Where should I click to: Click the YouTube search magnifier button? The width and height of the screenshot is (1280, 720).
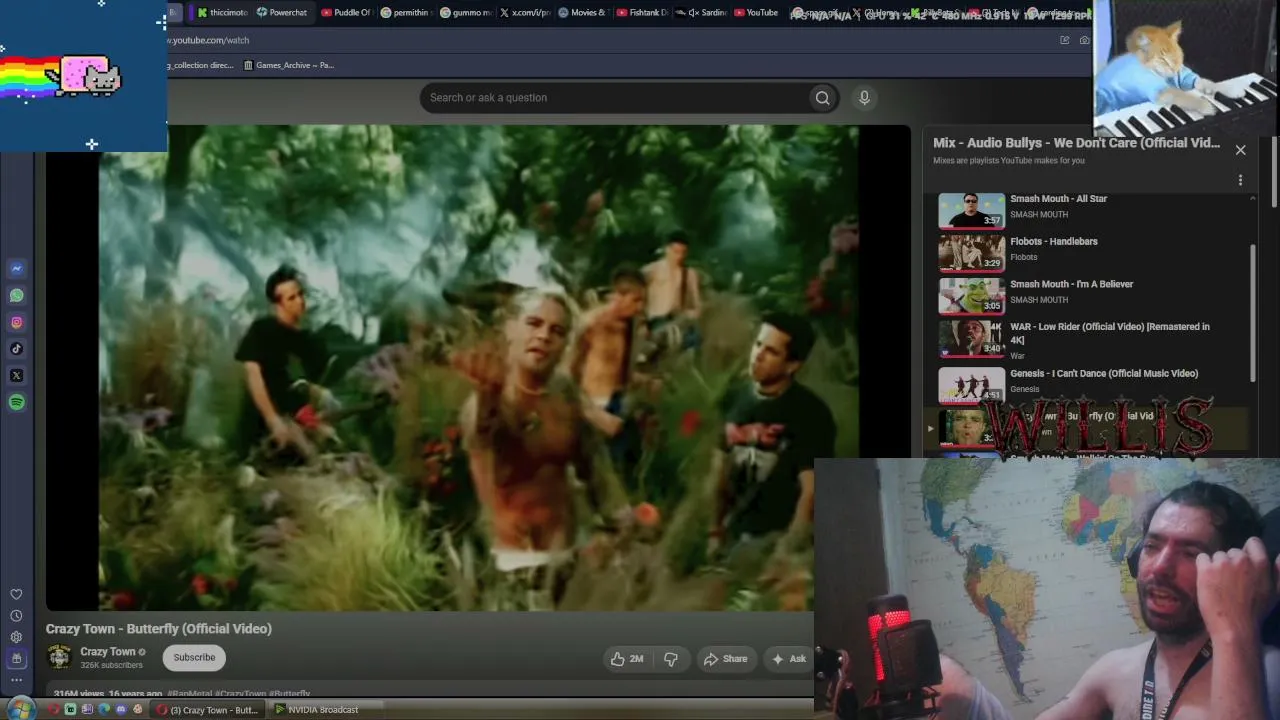click(x=822, y=98)
